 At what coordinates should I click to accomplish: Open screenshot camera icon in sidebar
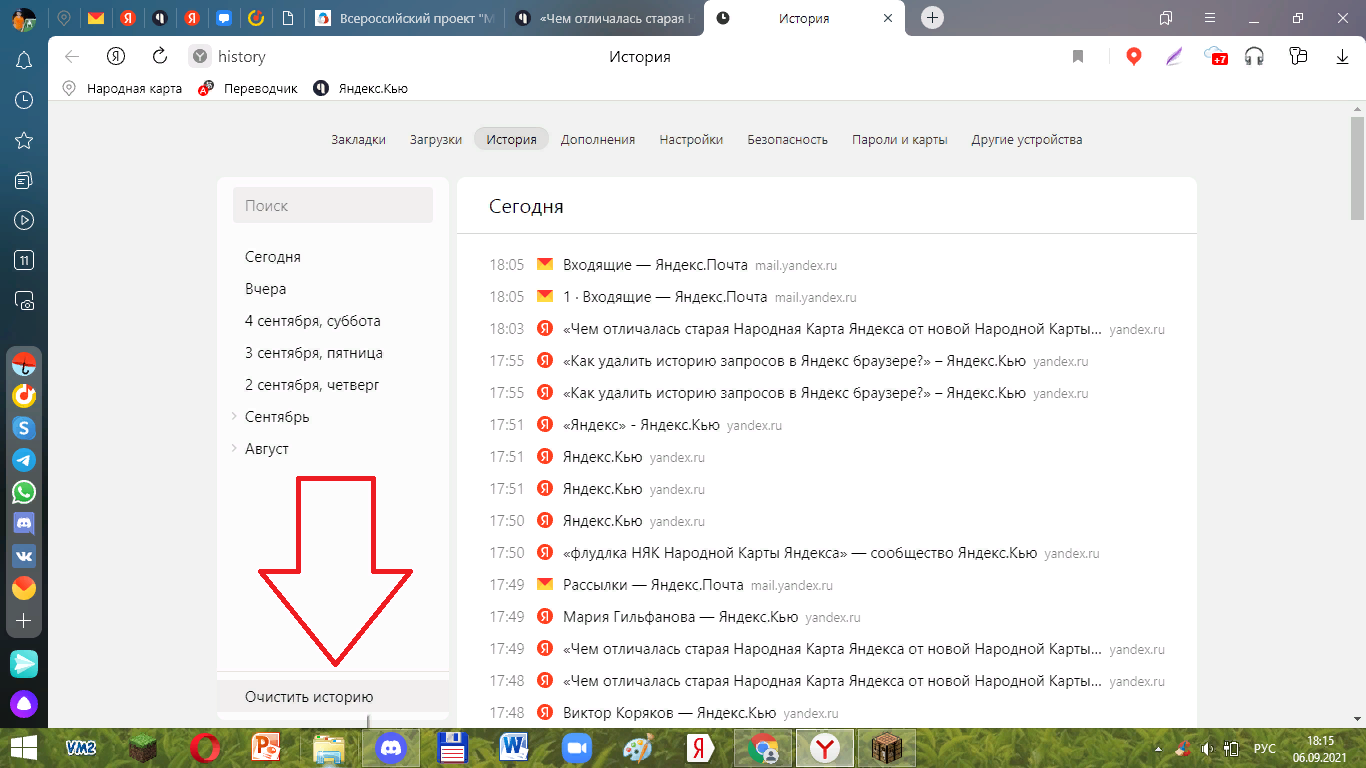coord(24,300)
